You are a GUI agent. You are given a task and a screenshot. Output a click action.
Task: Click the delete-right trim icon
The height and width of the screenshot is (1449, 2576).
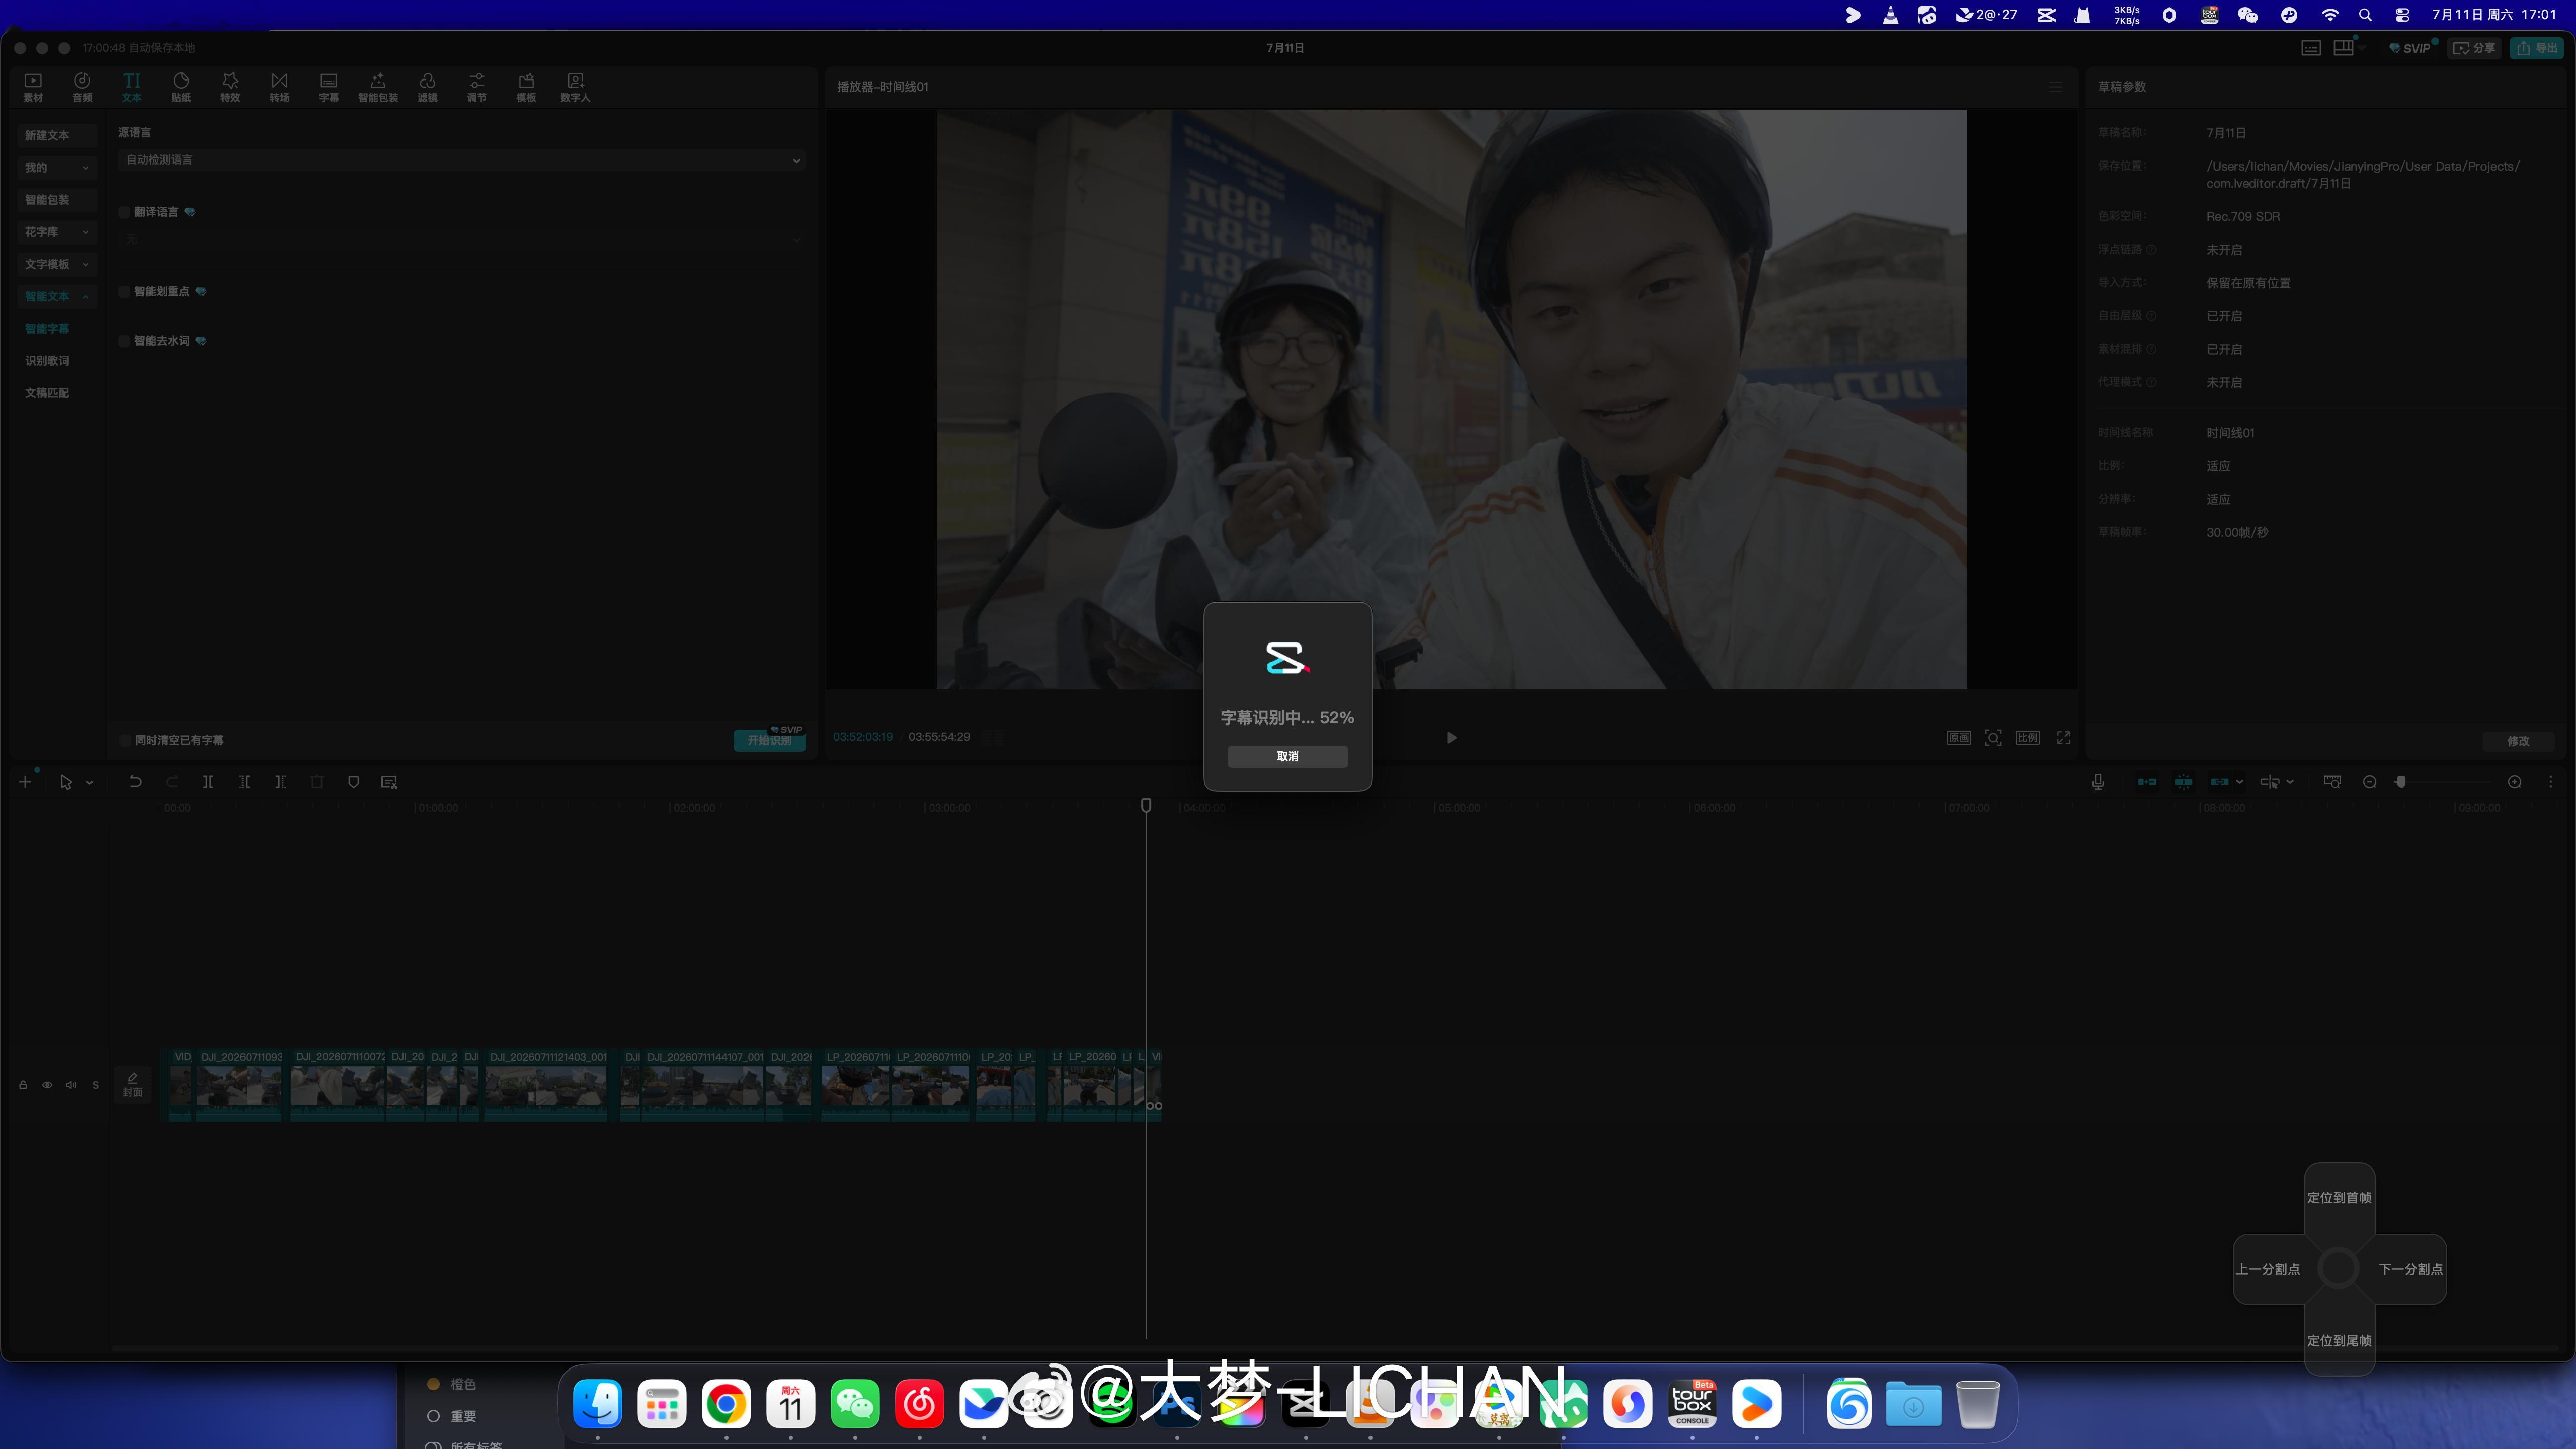[x=280, y=782]
